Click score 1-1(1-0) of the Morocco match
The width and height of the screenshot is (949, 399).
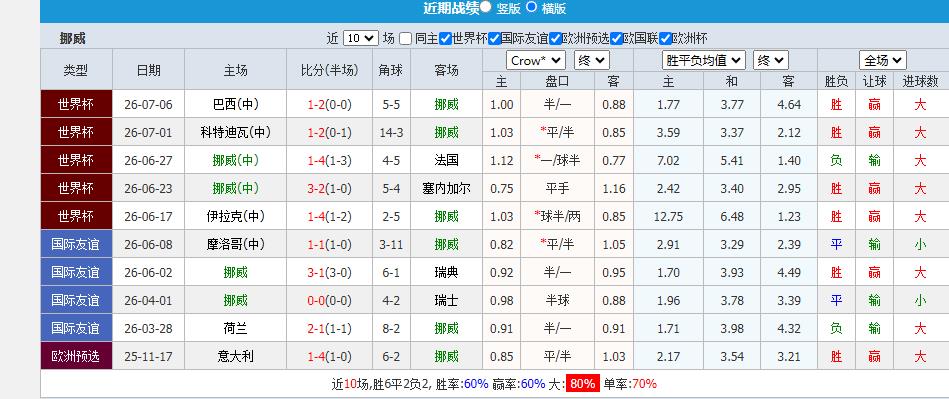click(x=329, y=245)
